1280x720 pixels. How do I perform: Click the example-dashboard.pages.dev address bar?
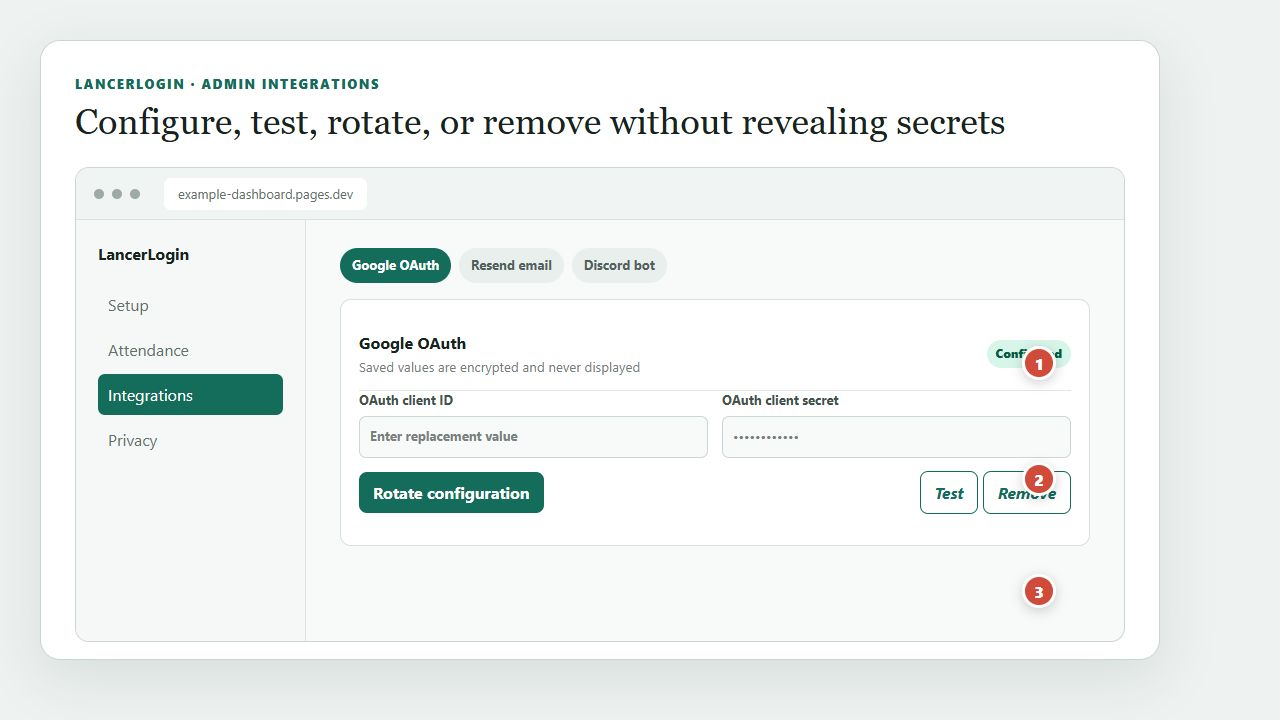(265, 194)
